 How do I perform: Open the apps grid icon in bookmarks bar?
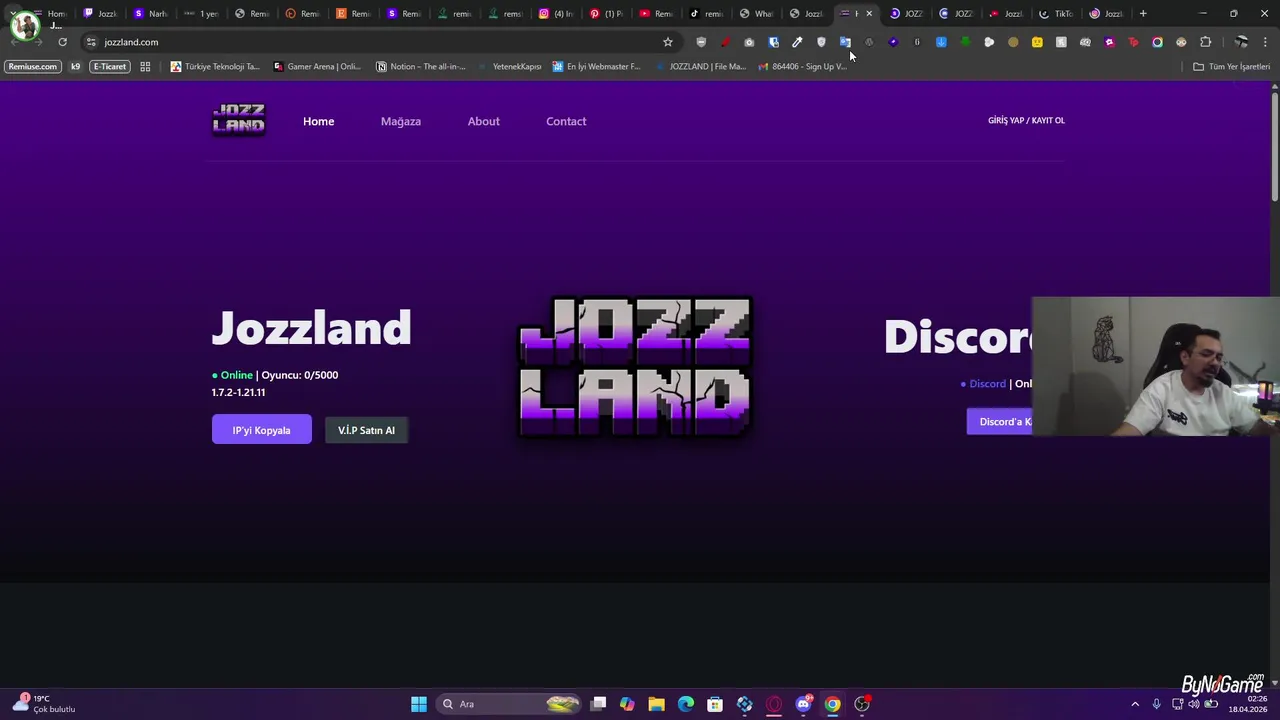(145, 66)
